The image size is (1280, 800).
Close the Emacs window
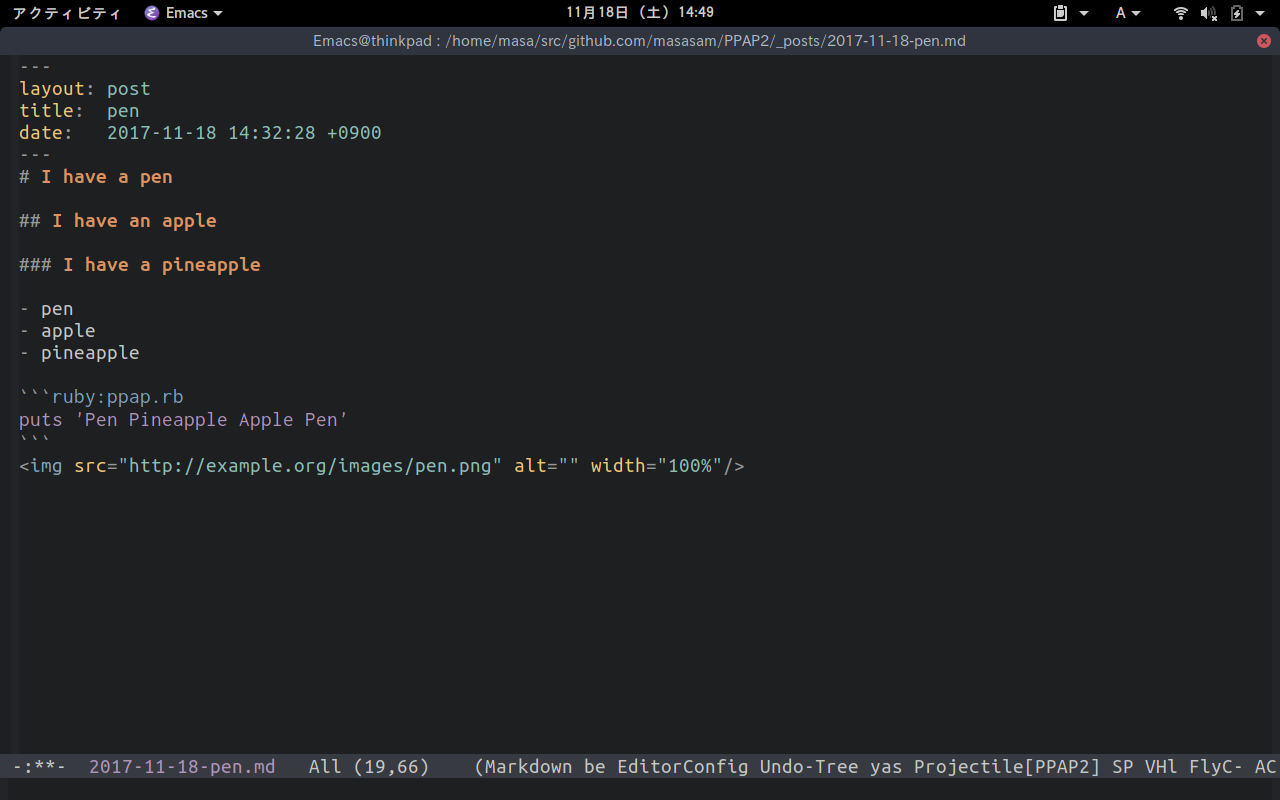[x=1264, y=41]
